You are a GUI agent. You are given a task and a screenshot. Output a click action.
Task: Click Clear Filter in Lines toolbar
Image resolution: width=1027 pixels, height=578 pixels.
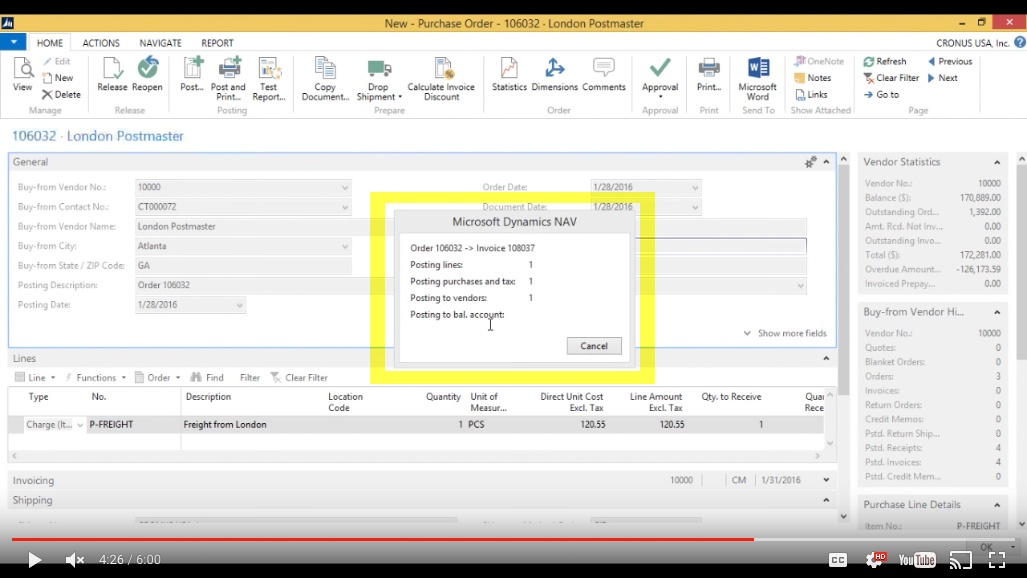point(299,377)
